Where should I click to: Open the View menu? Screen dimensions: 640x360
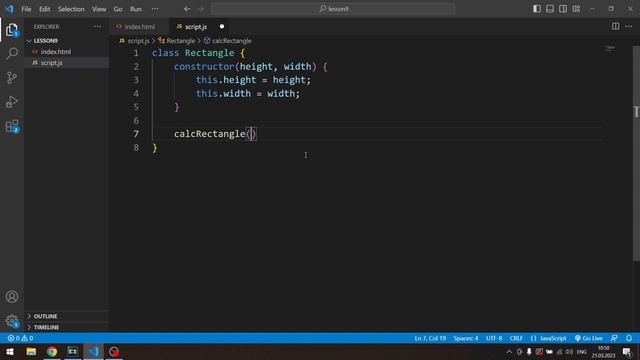click(99, 9)
